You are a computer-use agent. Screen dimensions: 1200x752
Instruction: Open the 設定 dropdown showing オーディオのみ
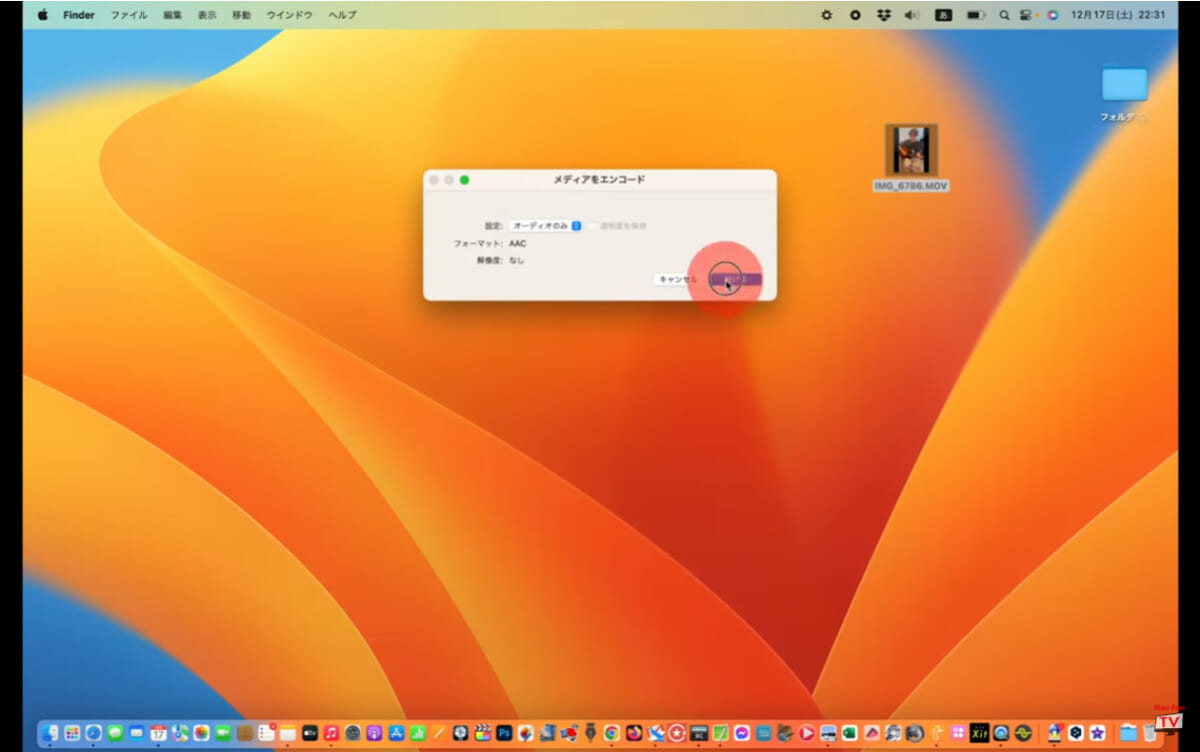click(x=545, y=226)
